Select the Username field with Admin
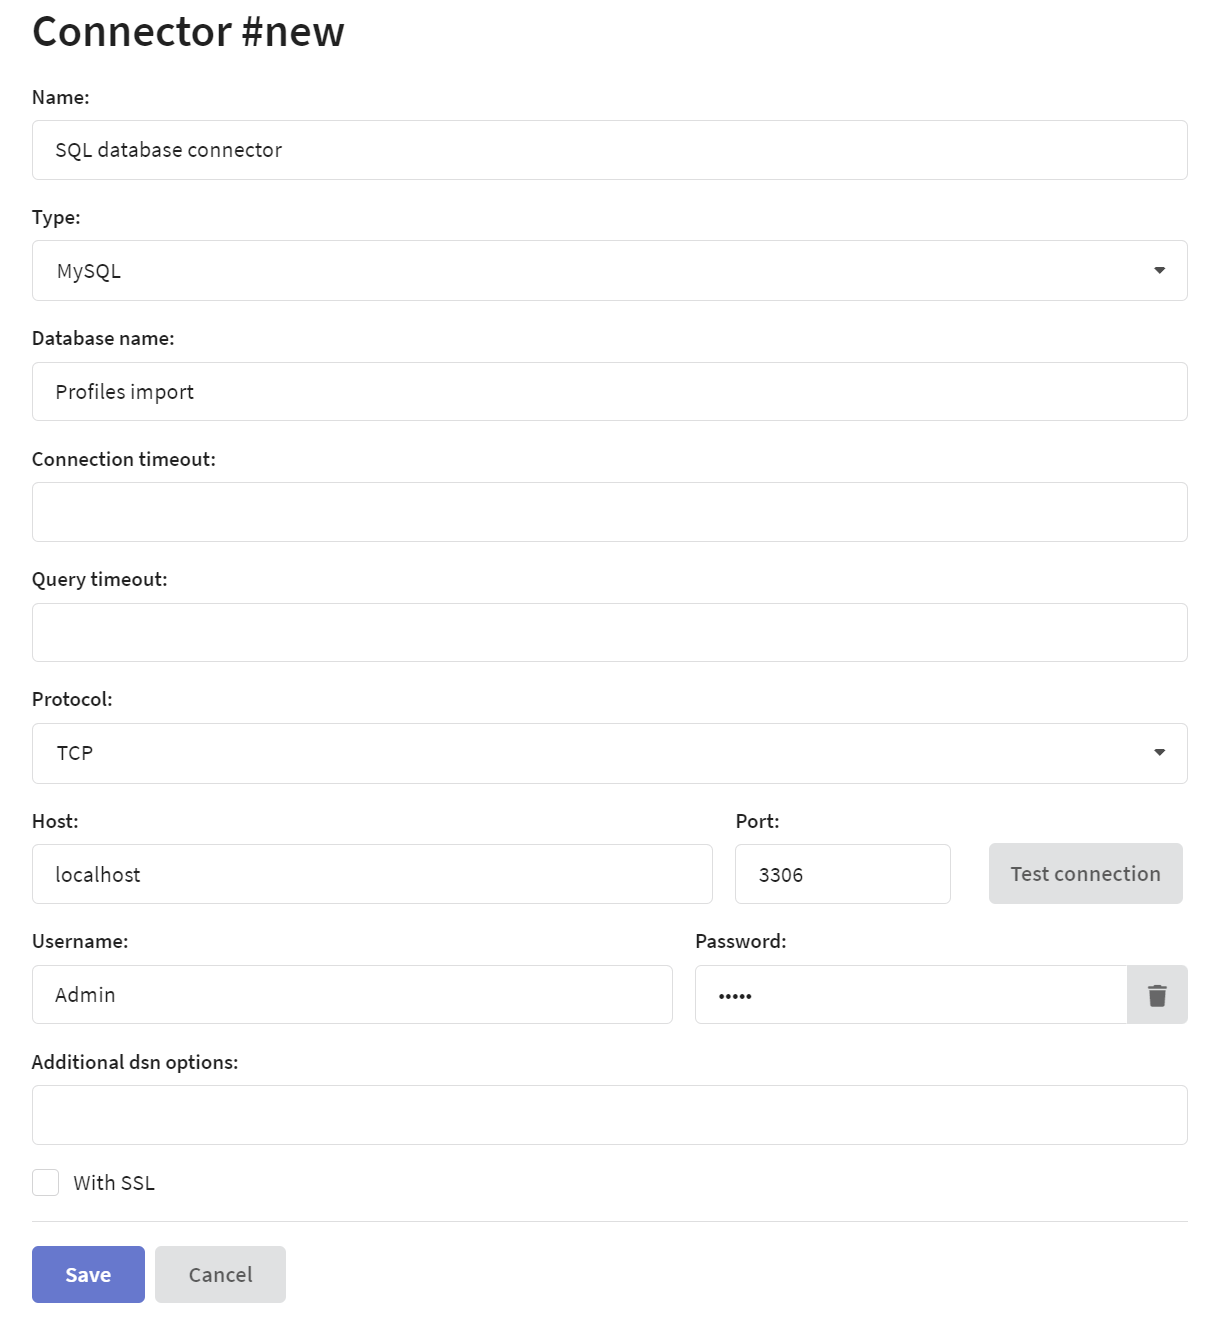Screen dimensions: 1220x1321 [x=352, y=995]
